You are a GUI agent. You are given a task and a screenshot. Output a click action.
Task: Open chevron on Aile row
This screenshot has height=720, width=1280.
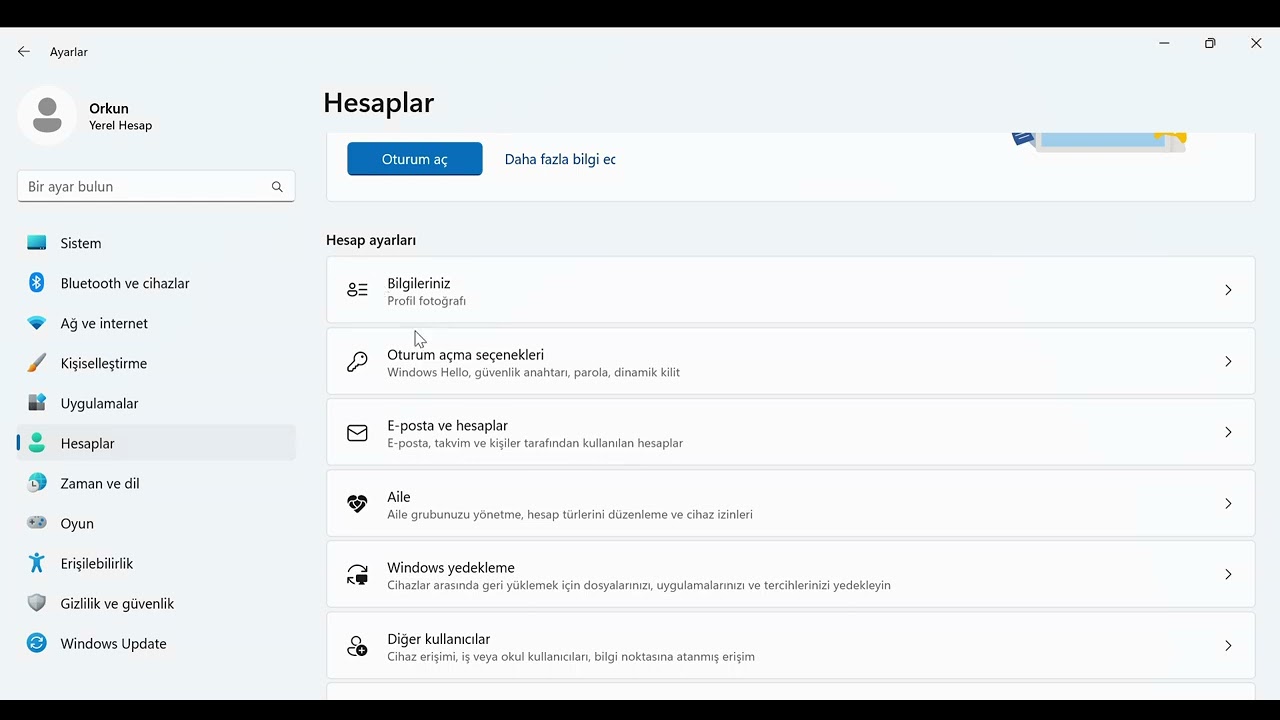click(x=1228, y=504)
